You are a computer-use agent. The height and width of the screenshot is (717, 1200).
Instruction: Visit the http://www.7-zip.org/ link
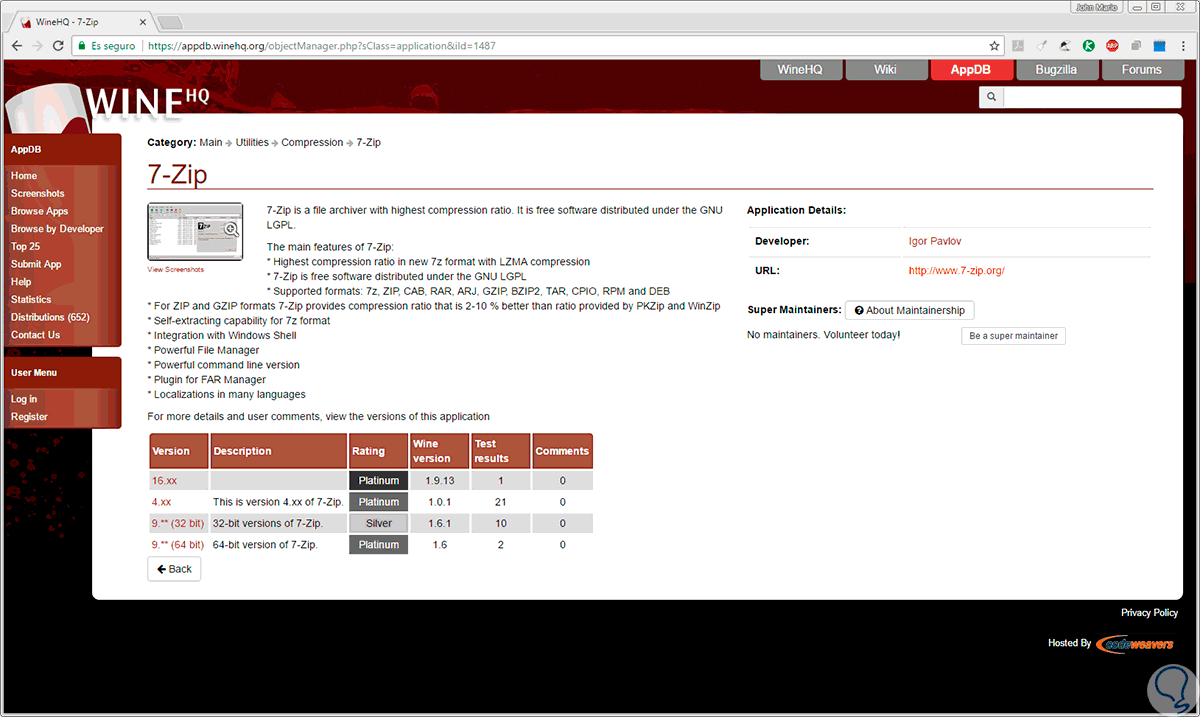(x=957, y=271)
